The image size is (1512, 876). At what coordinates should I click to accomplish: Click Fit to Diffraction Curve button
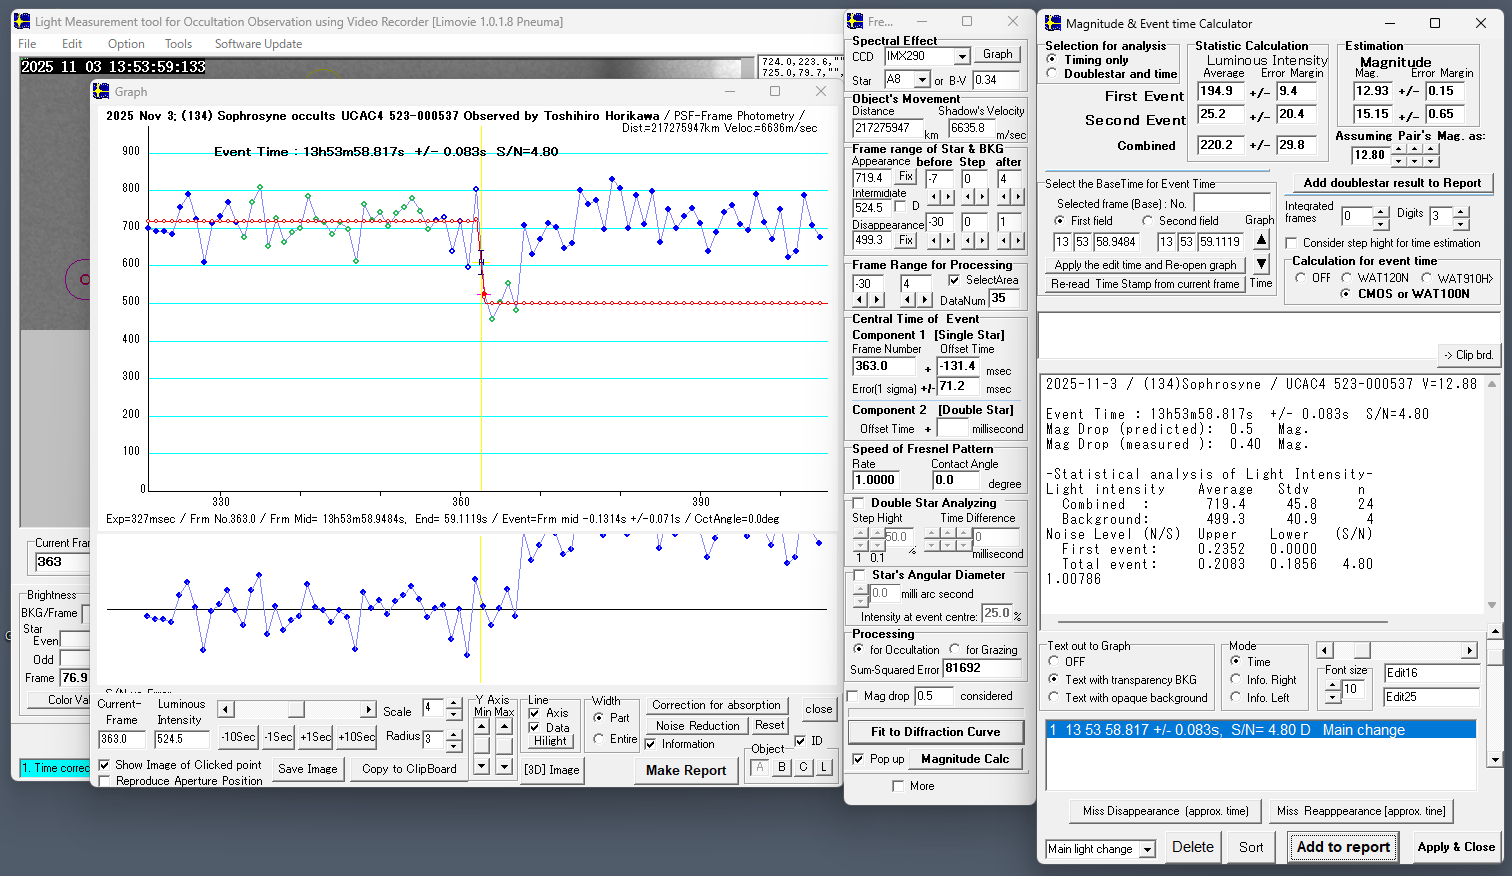click(935, 732)
